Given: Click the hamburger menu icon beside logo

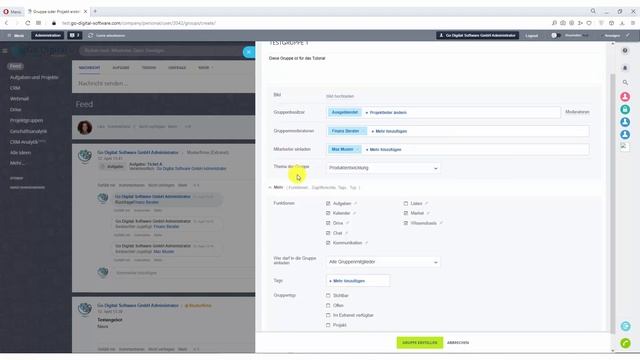Looking at the screenshot, I should pos(5,51).
